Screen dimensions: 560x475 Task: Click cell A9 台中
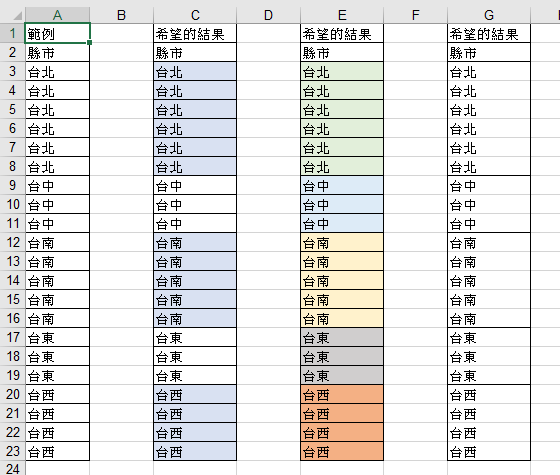(57, 185)
